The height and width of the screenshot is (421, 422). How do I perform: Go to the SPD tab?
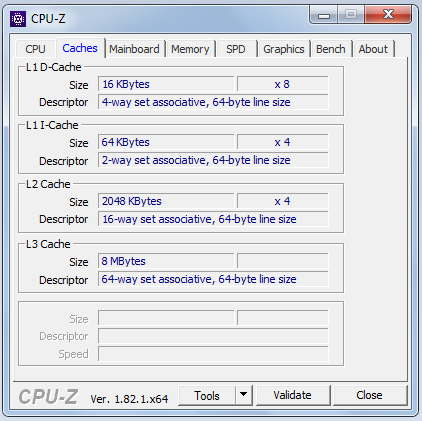tap(236, 49)
